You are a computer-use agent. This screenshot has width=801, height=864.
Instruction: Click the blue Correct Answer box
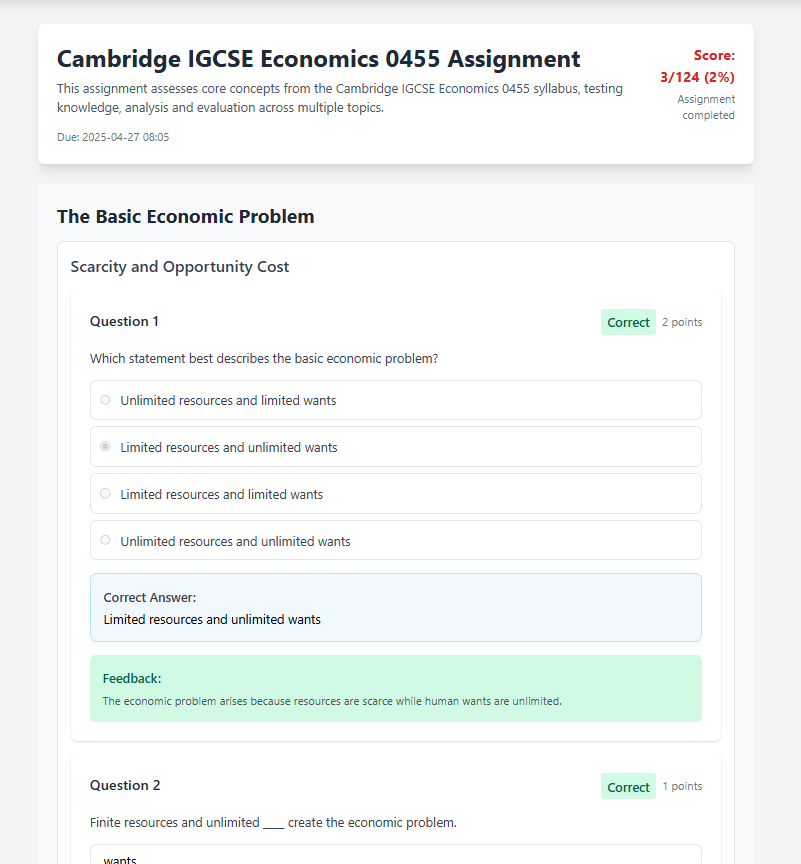pos(395,607)
